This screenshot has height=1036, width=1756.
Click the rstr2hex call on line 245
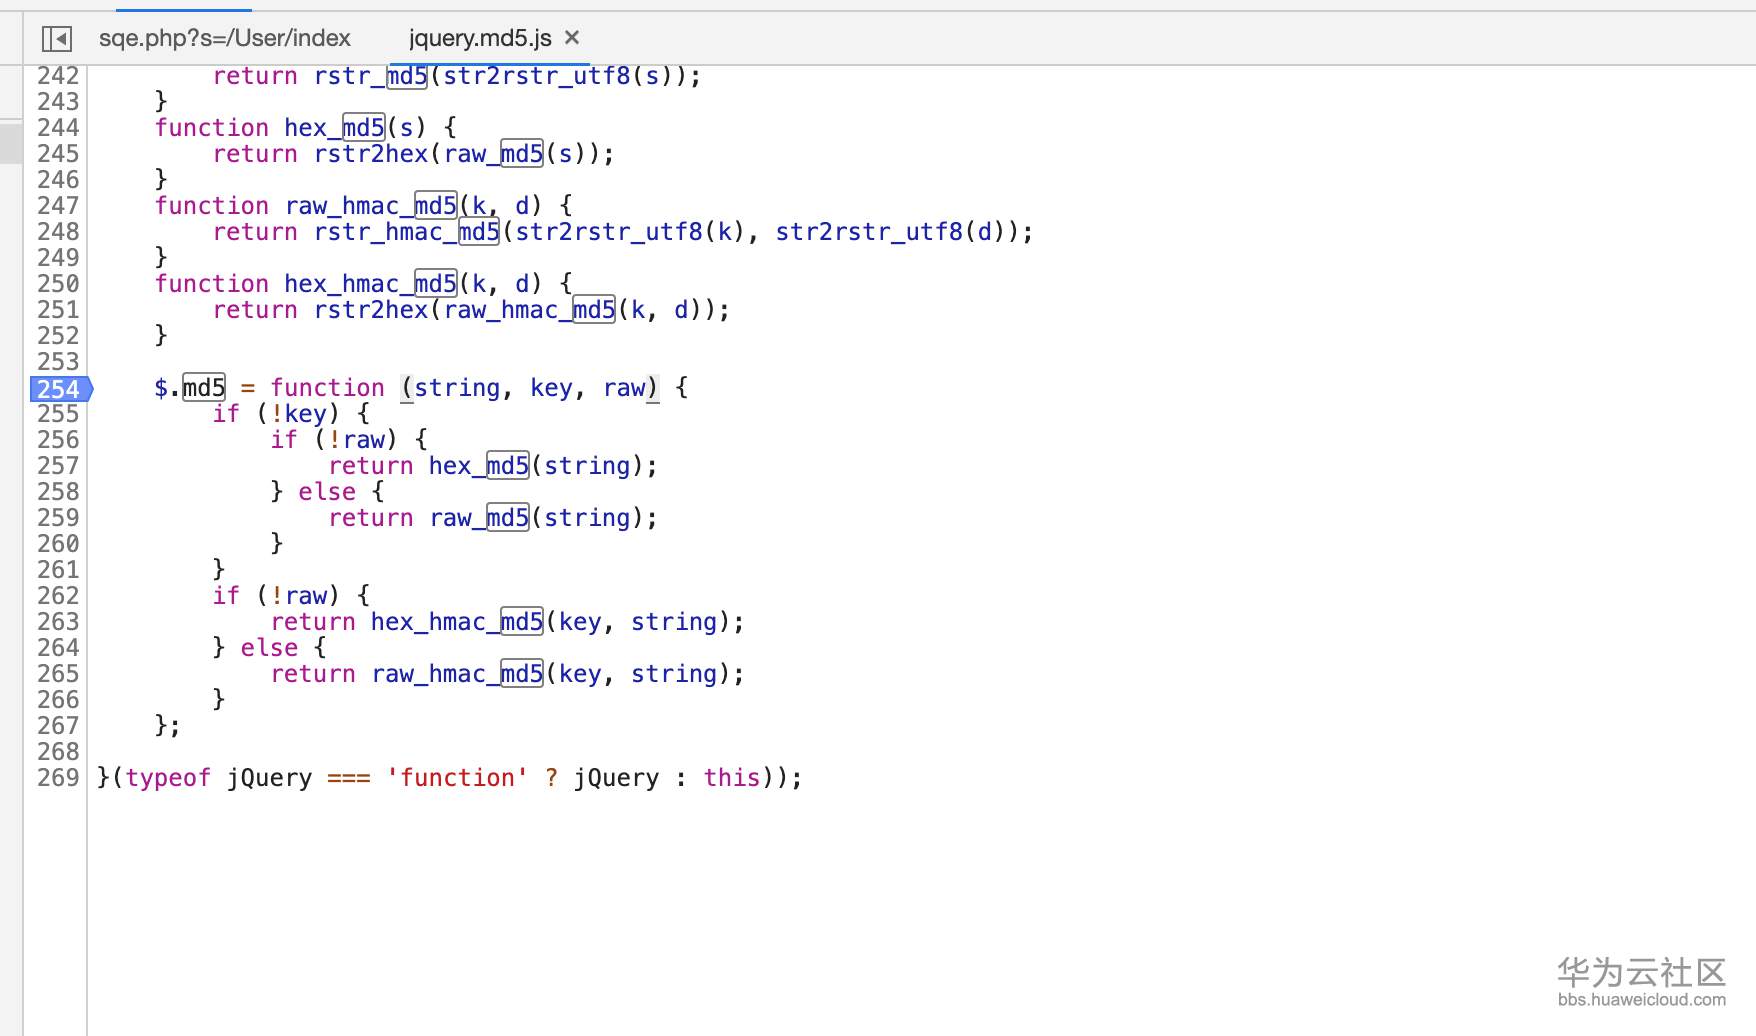[x=370, y=154]
